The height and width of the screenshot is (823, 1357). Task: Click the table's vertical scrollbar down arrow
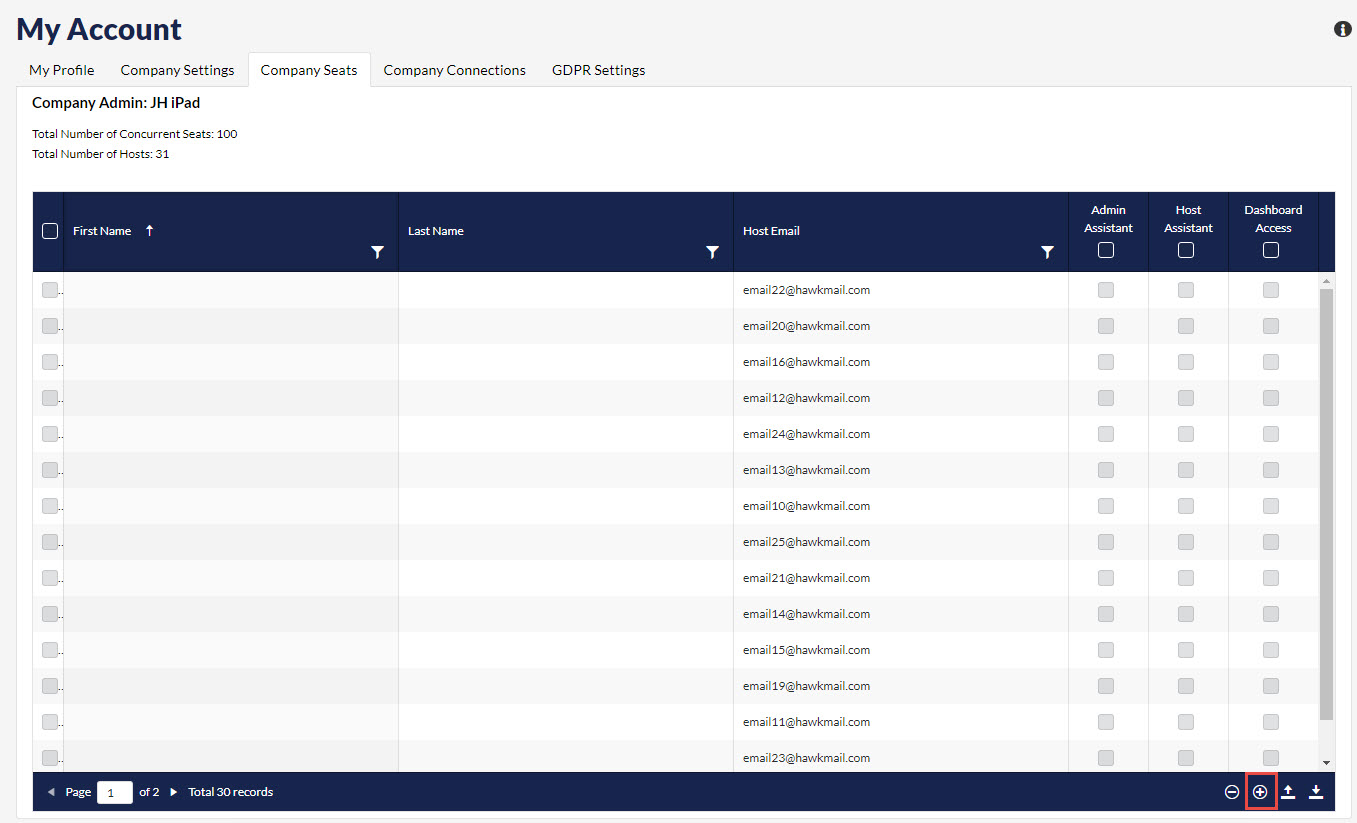(x=1327, y=763)
